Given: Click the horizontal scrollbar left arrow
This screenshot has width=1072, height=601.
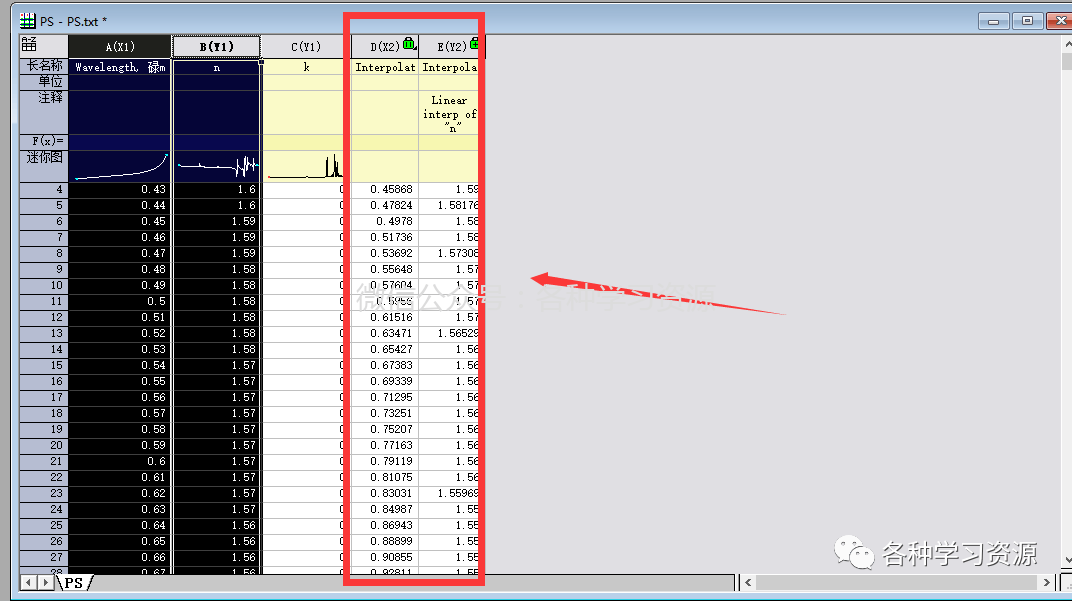Looking at the screenshot, I should 746,582.
